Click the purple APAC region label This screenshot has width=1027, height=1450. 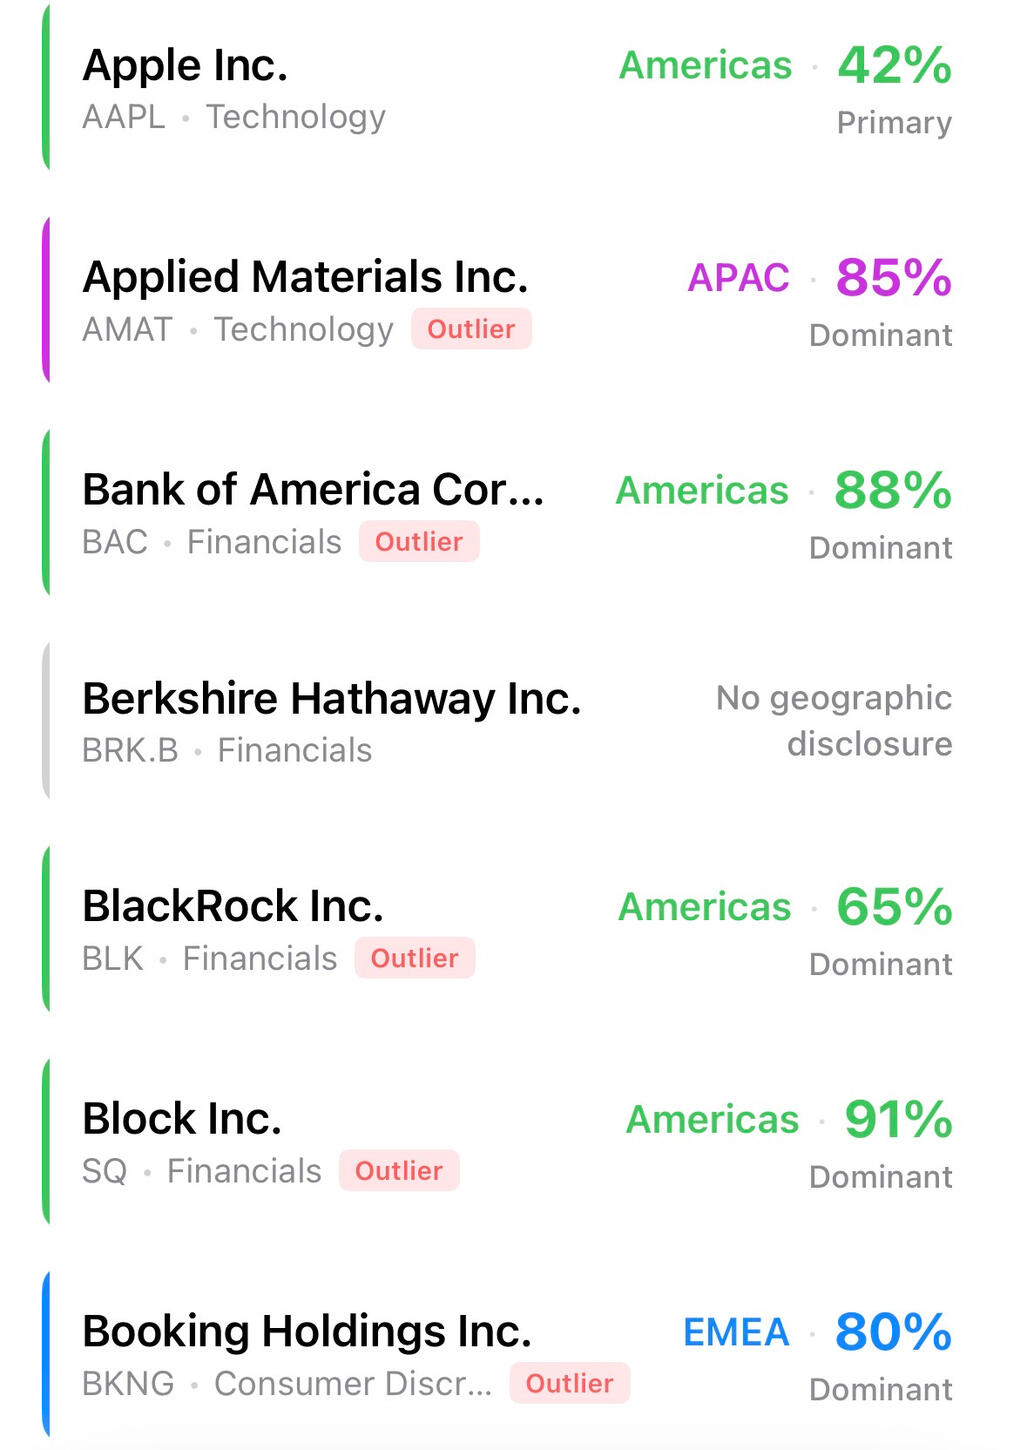tap(738, 278)
